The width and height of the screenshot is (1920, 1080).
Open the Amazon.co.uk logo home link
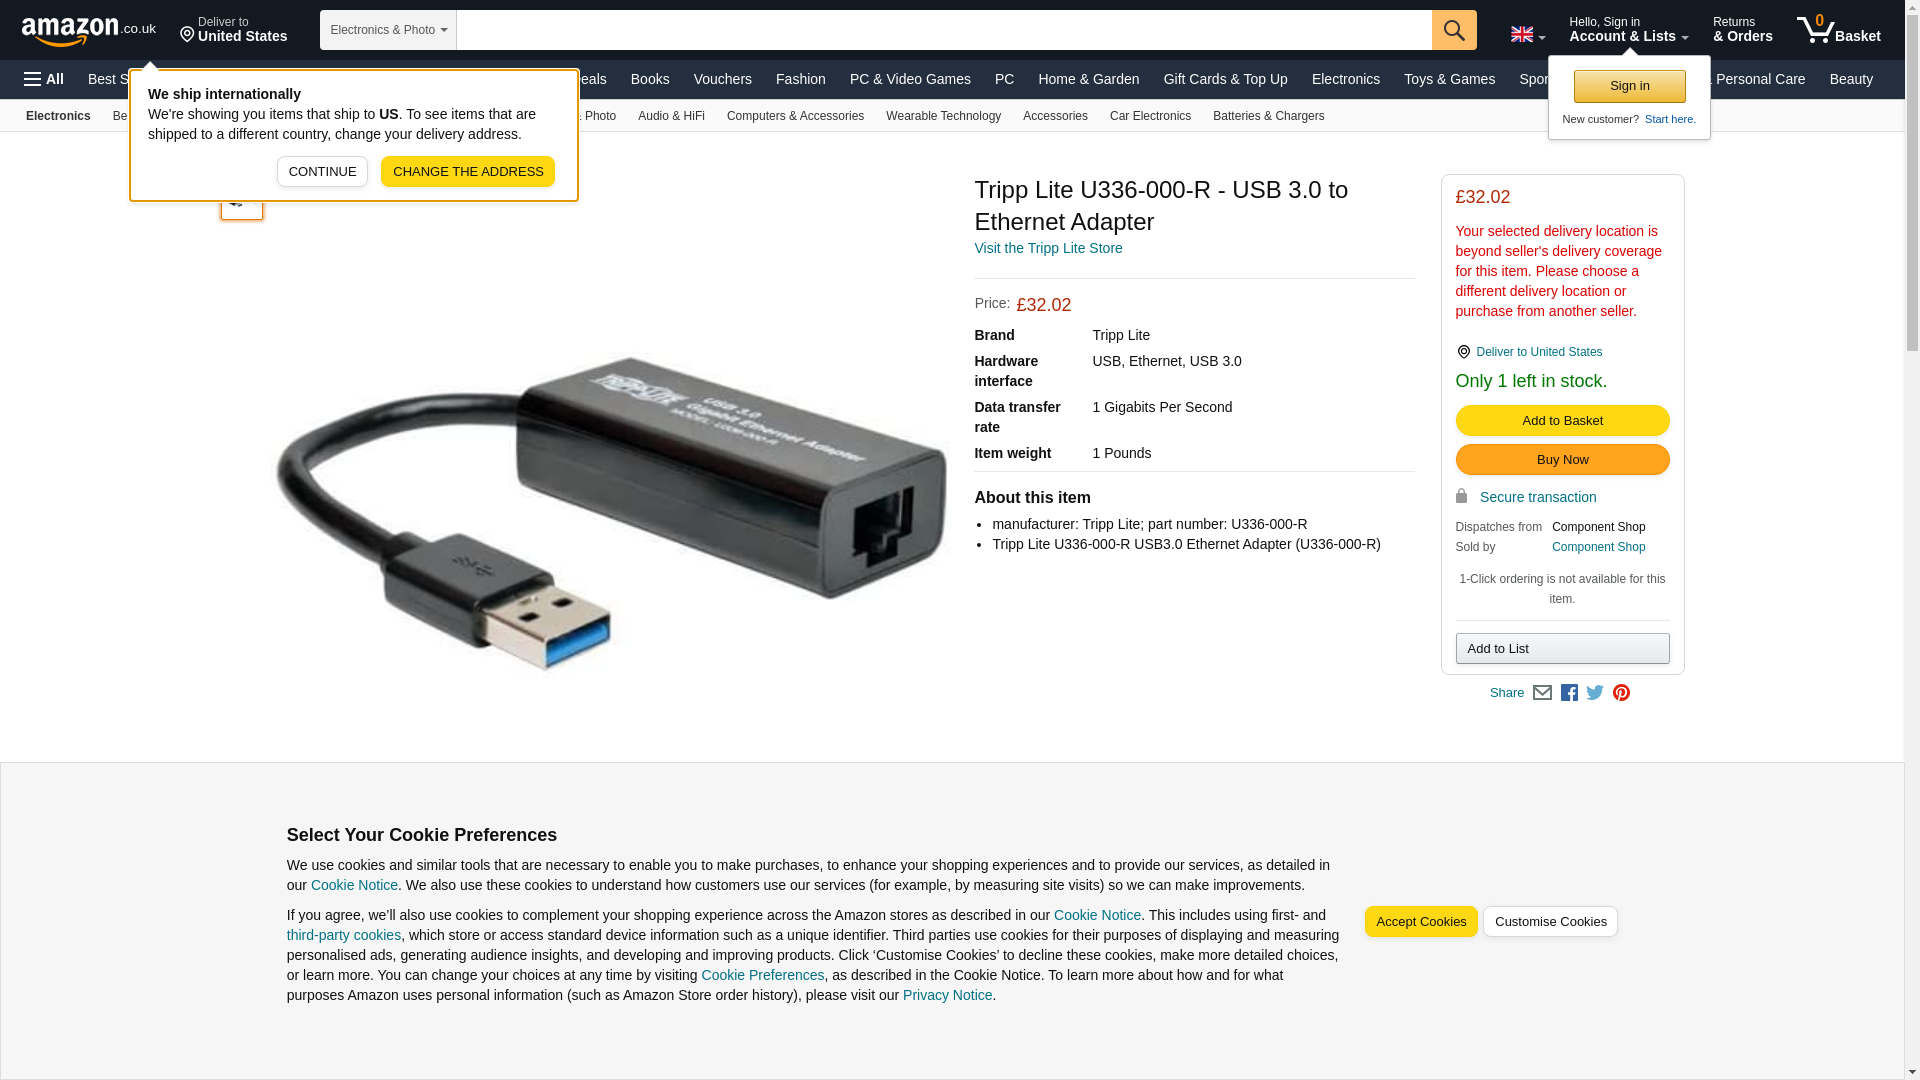coord(89,31)
